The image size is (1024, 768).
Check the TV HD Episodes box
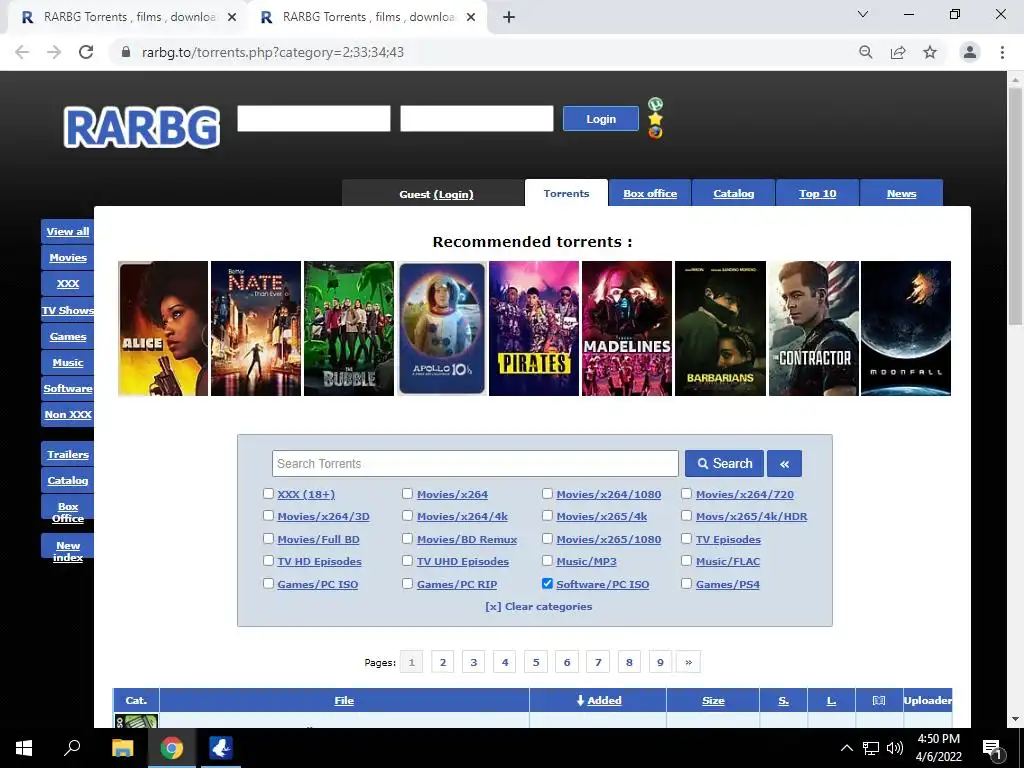[x=268, y=561]
